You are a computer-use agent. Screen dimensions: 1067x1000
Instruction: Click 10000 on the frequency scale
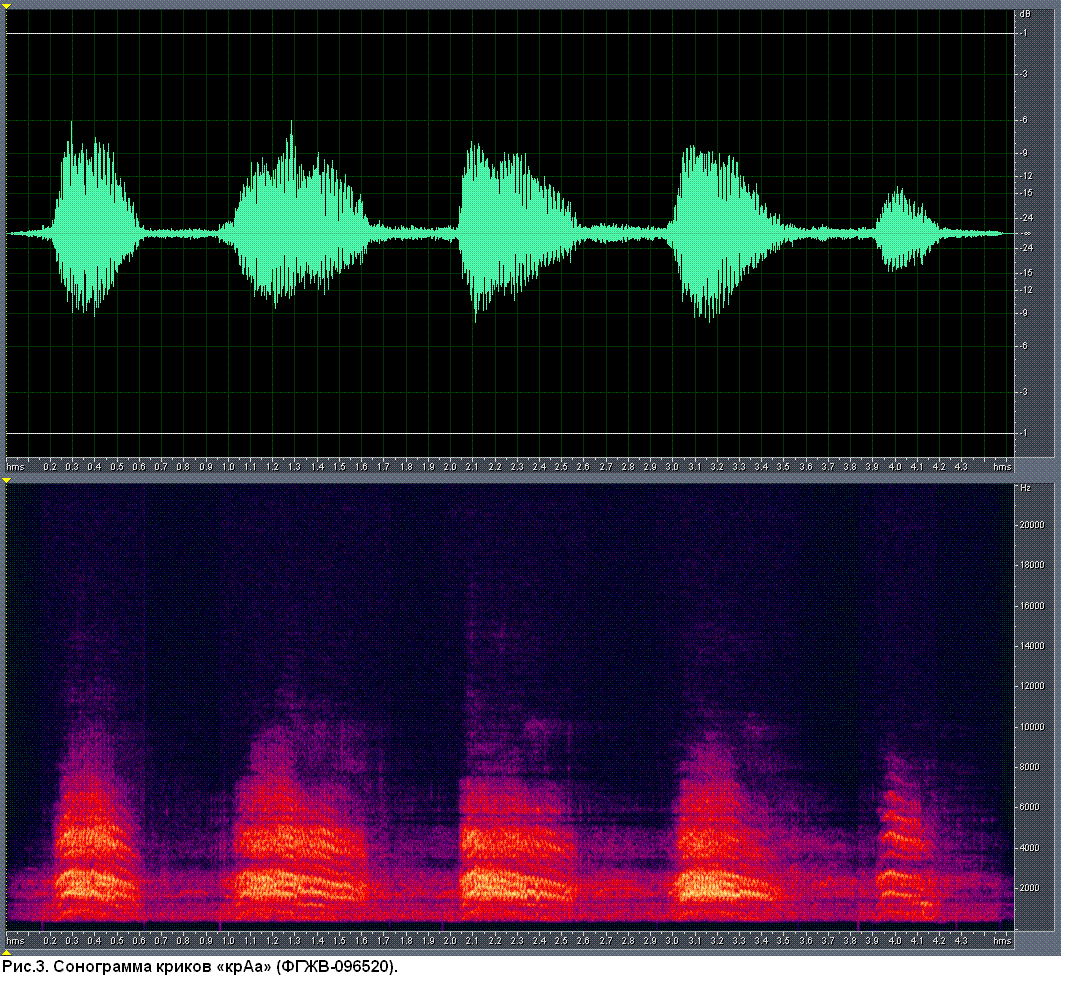[x=1032, y=727]
